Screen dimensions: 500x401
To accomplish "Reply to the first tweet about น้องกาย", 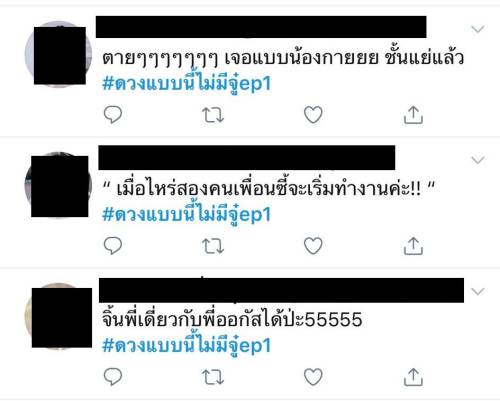I will click(113, 115).
